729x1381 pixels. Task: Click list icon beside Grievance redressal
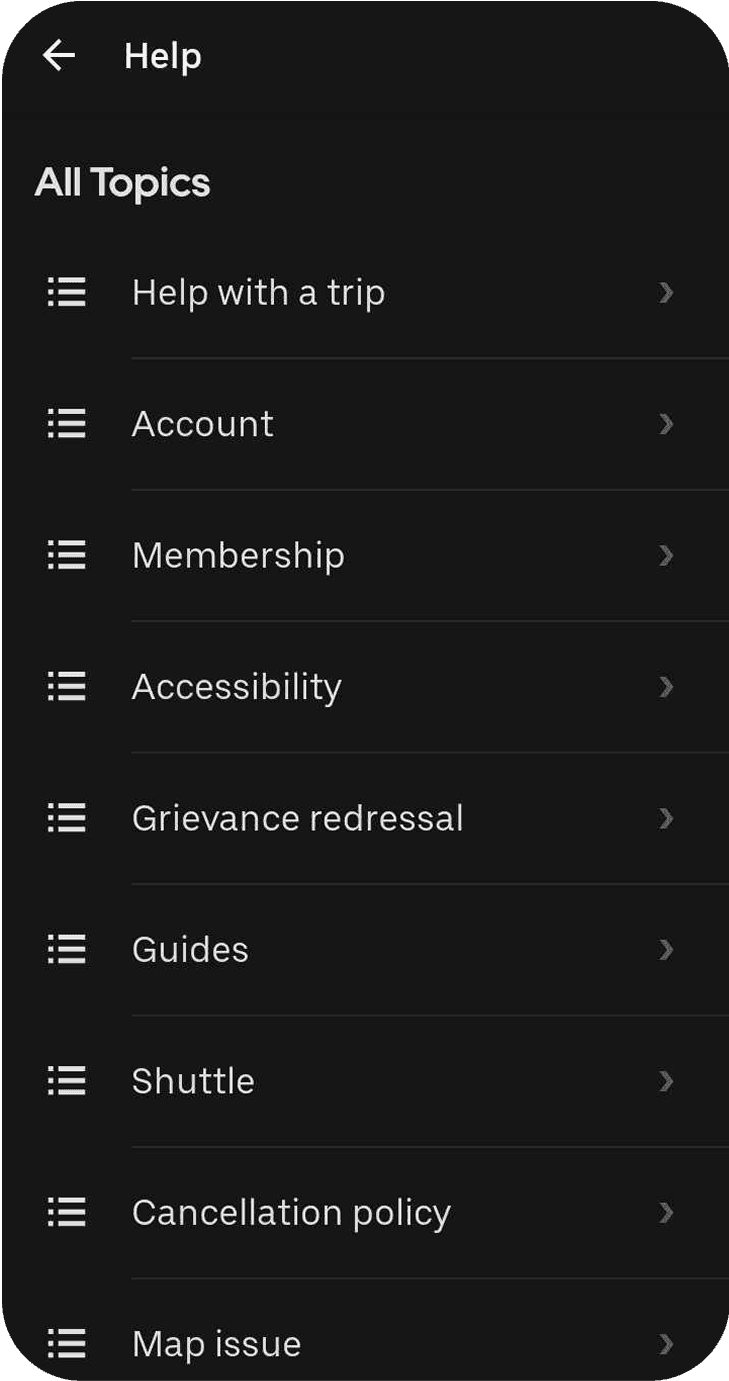[67, 818]
